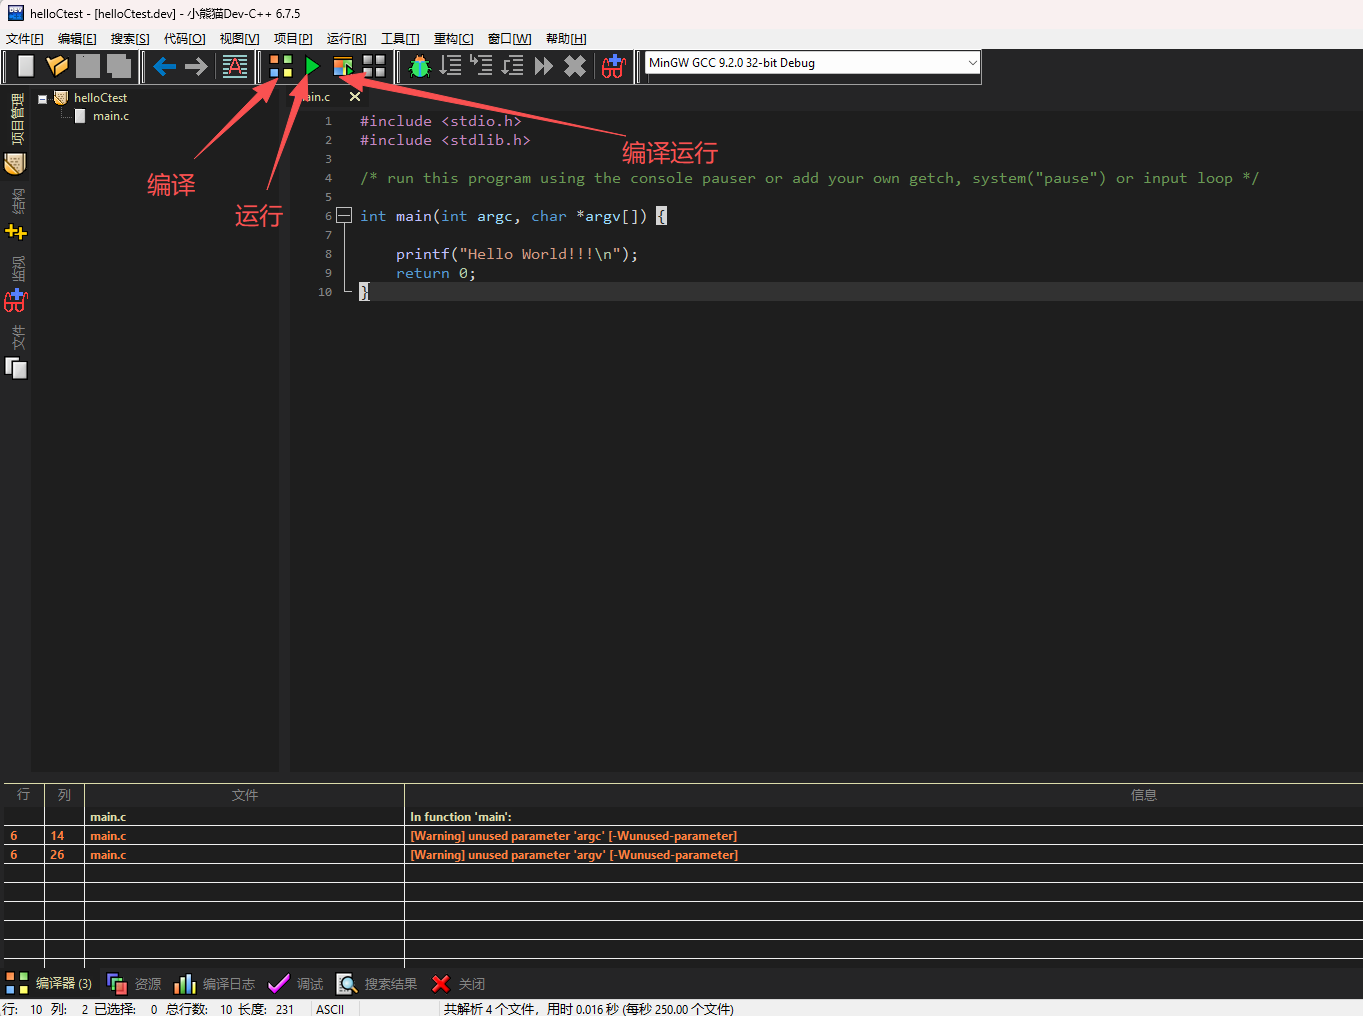The width and height of the screenshot is (1363, 1016).
Task: Switch to the 搜索结果 bottom tab
Action: 377,984
